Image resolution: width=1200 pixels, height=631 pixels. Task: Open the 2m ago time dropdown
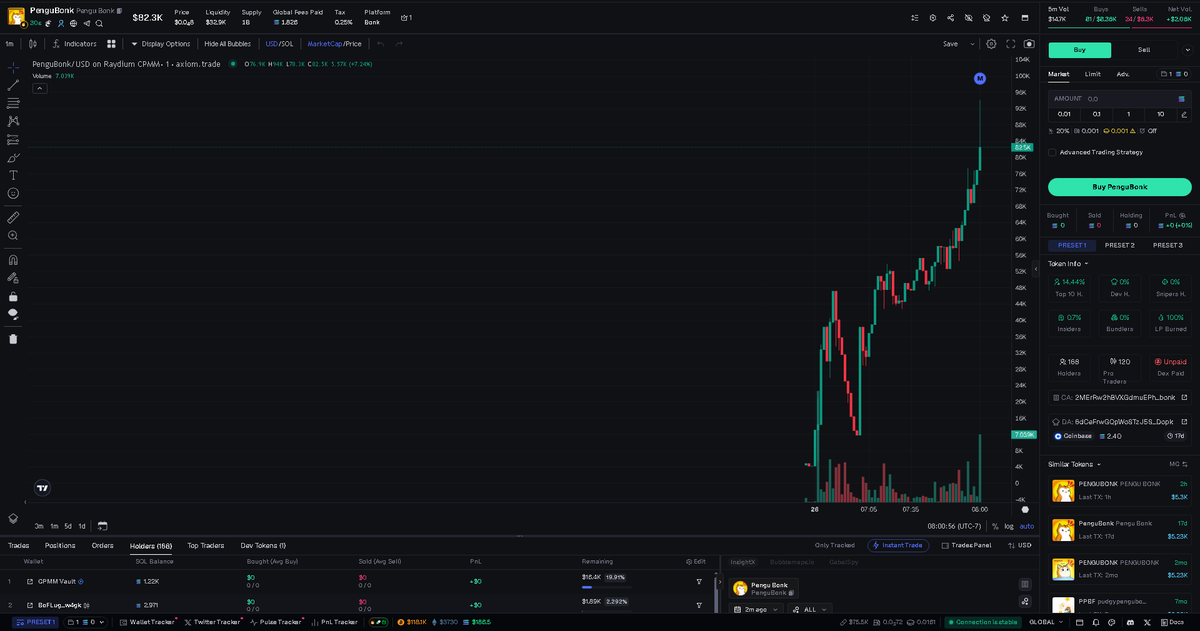756,609
